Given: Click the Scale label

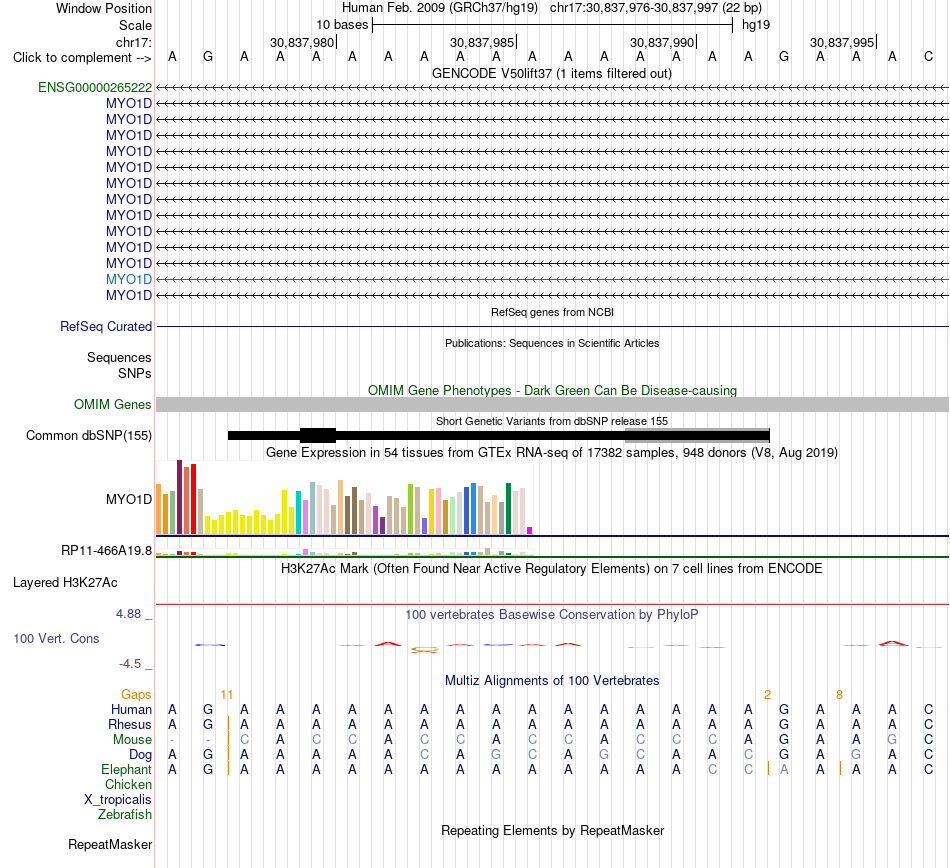Looking at the screenshot, I should [135, 25].
